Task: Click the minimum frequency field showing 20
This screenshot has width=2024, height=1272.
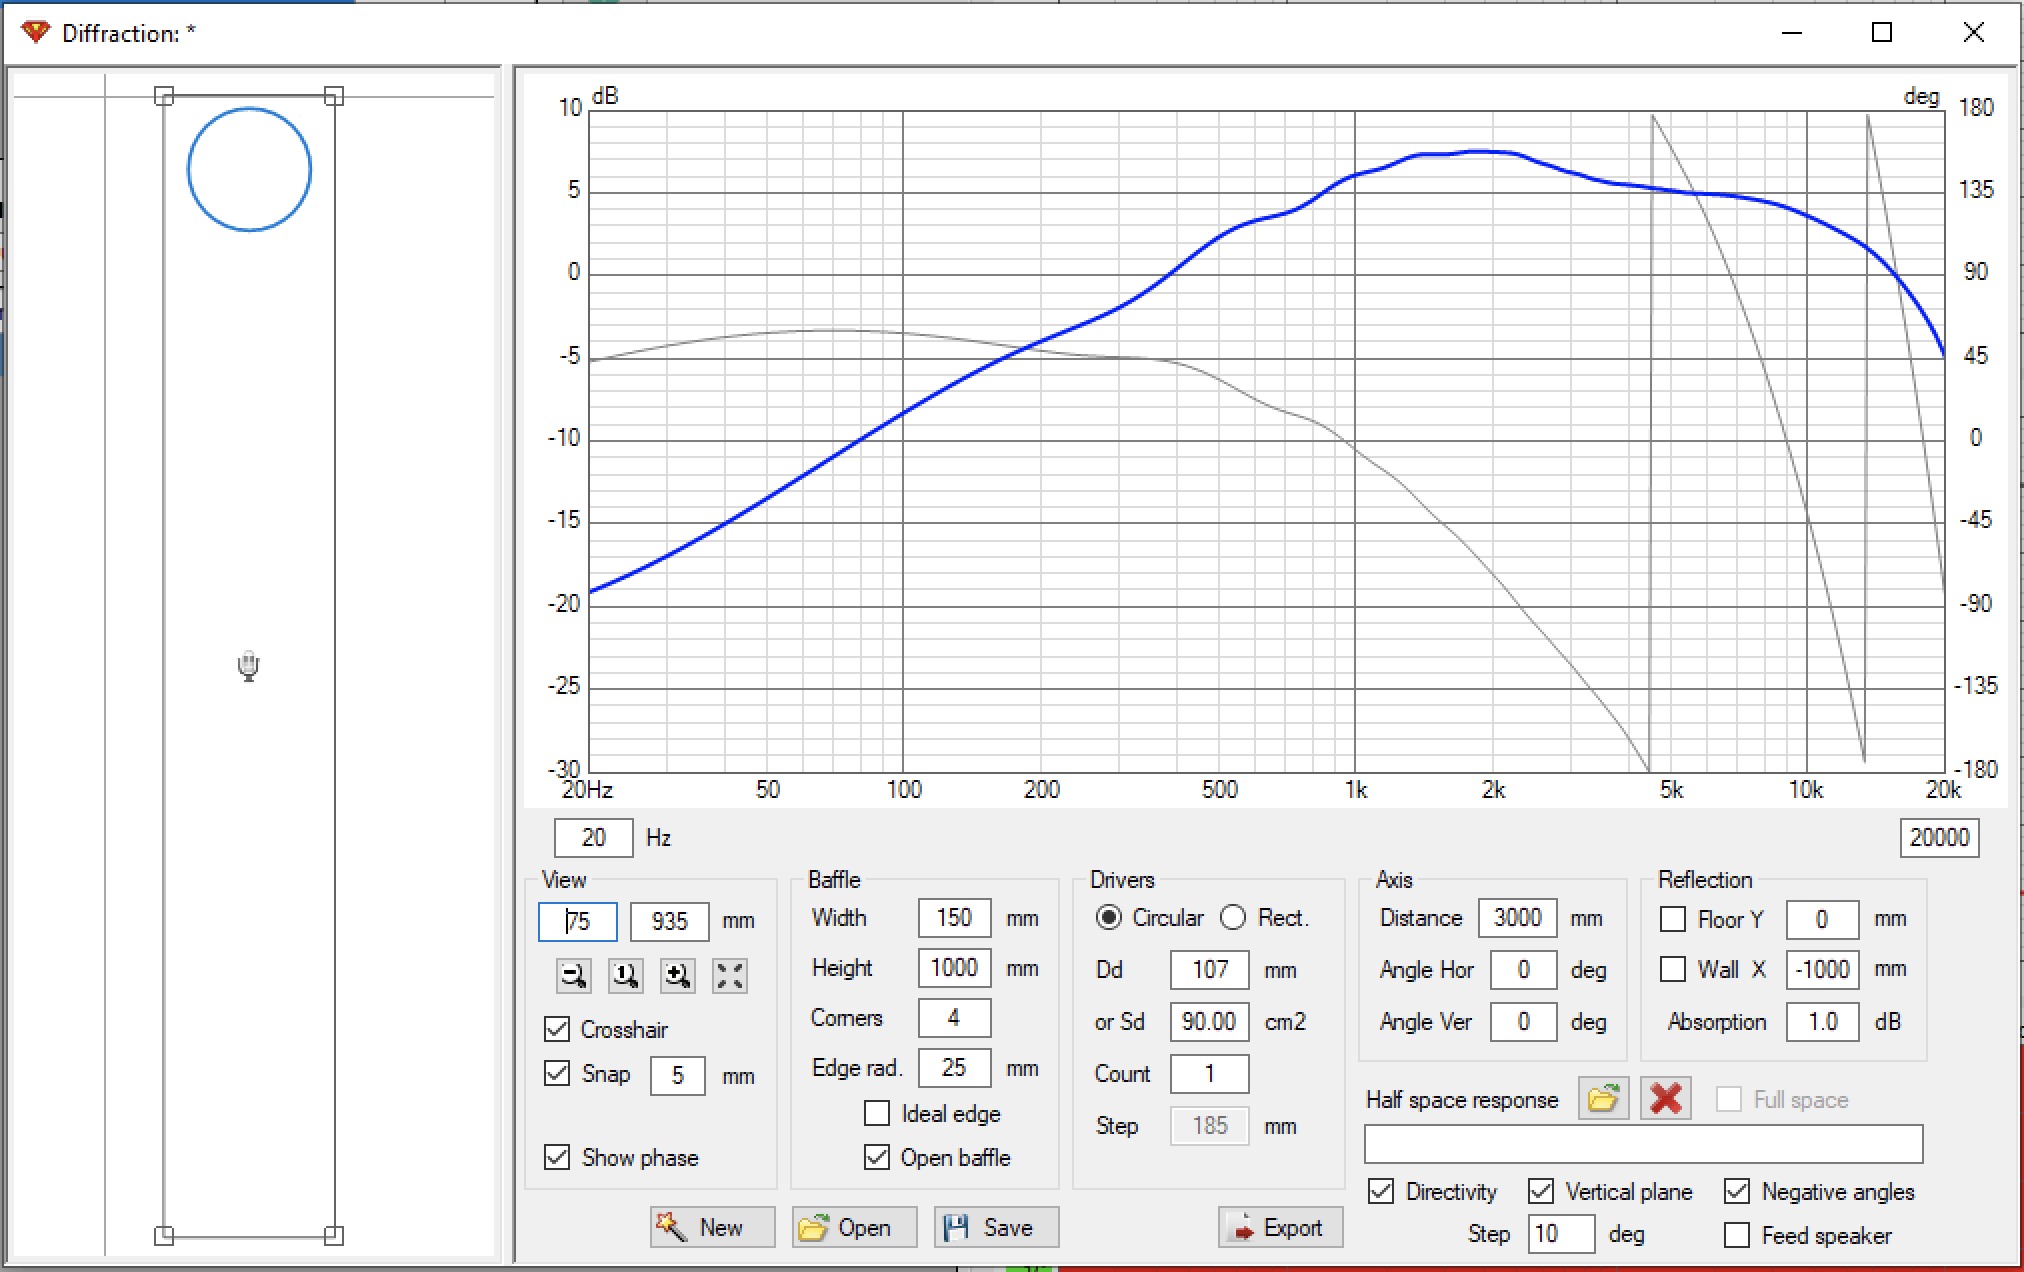Action: (x=594, y=838)
